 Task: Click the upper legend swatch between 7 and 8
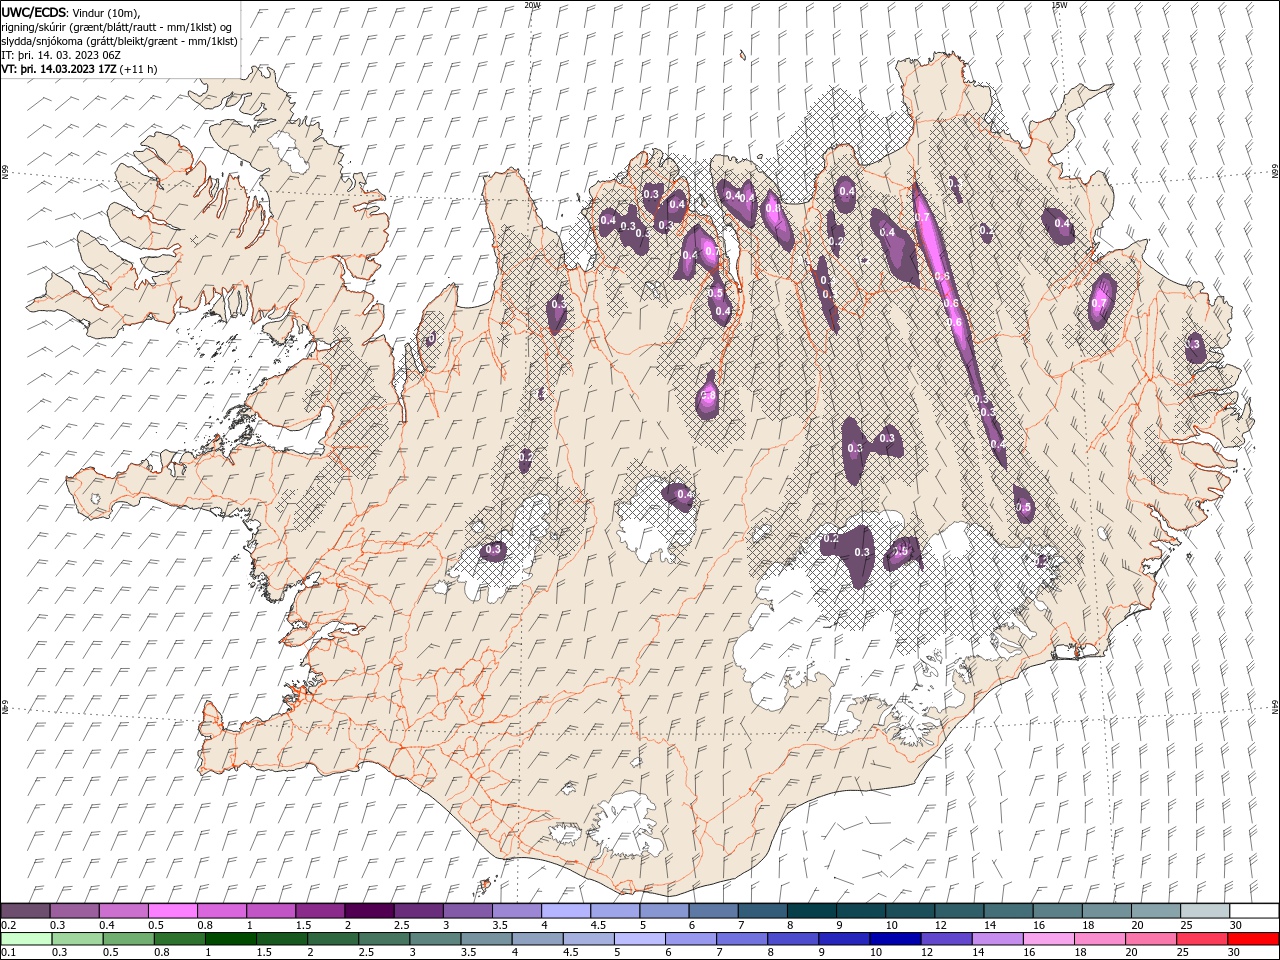pyautogui.click(x=762, y=911)
